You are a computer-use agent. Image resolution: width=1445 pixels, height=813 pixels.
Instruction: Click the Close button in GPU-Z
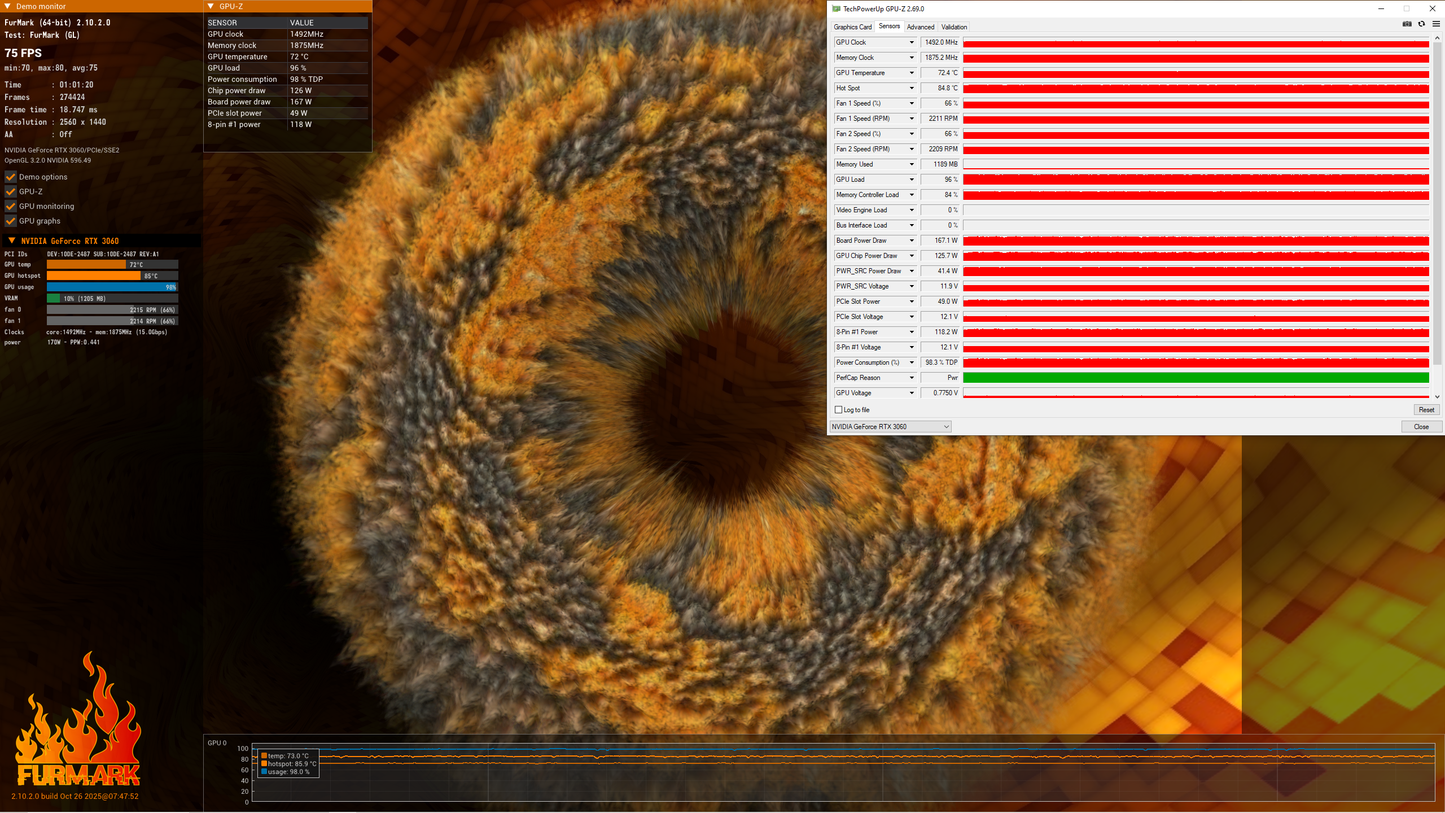pyautogui.click(x=1421, y=427)
